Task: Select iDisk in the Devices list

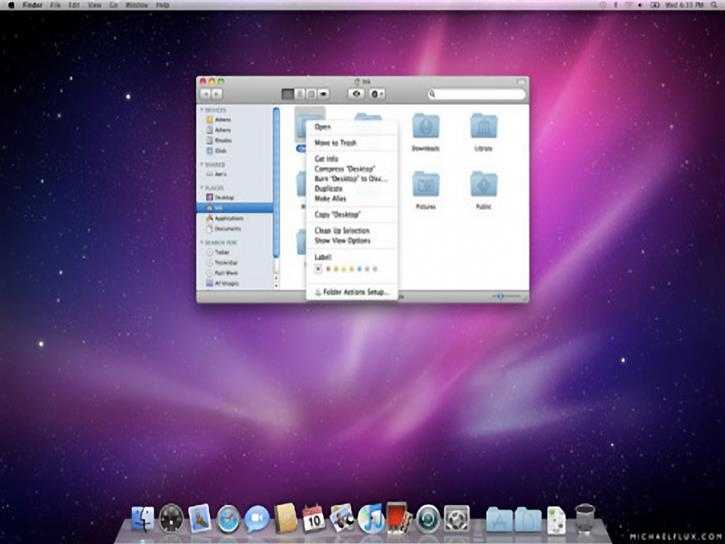Action: click(x=235, y=151)
